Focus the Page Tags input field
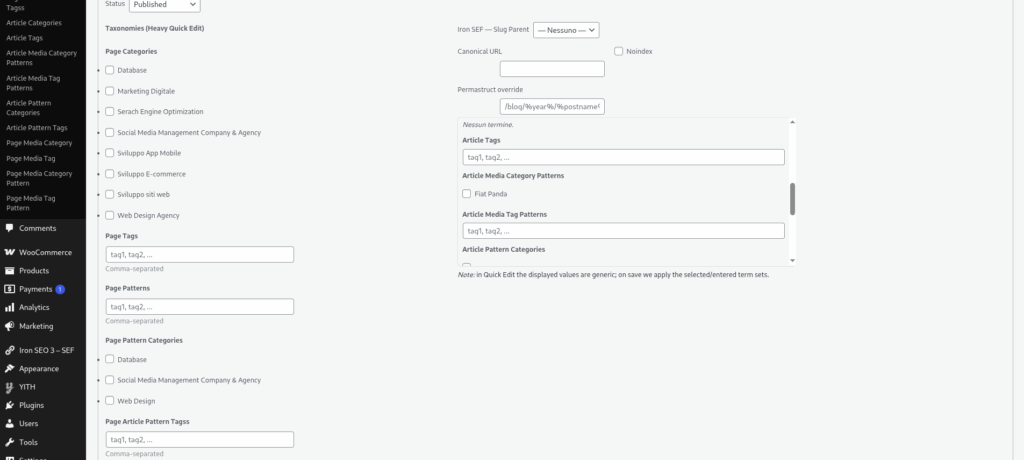Viewport: 1024px width, 460px height. [200, 254]
